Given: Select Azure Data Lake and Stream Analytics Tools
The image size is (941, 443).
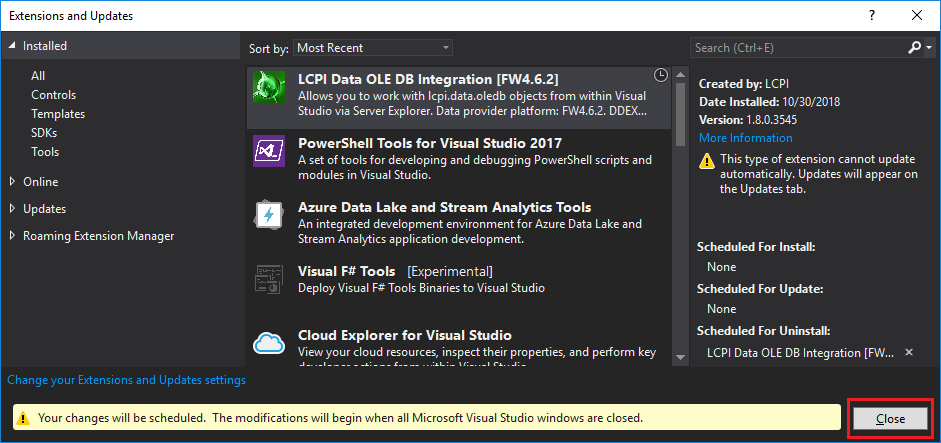Looking at the screenshot, I should (x=445, y=207).
